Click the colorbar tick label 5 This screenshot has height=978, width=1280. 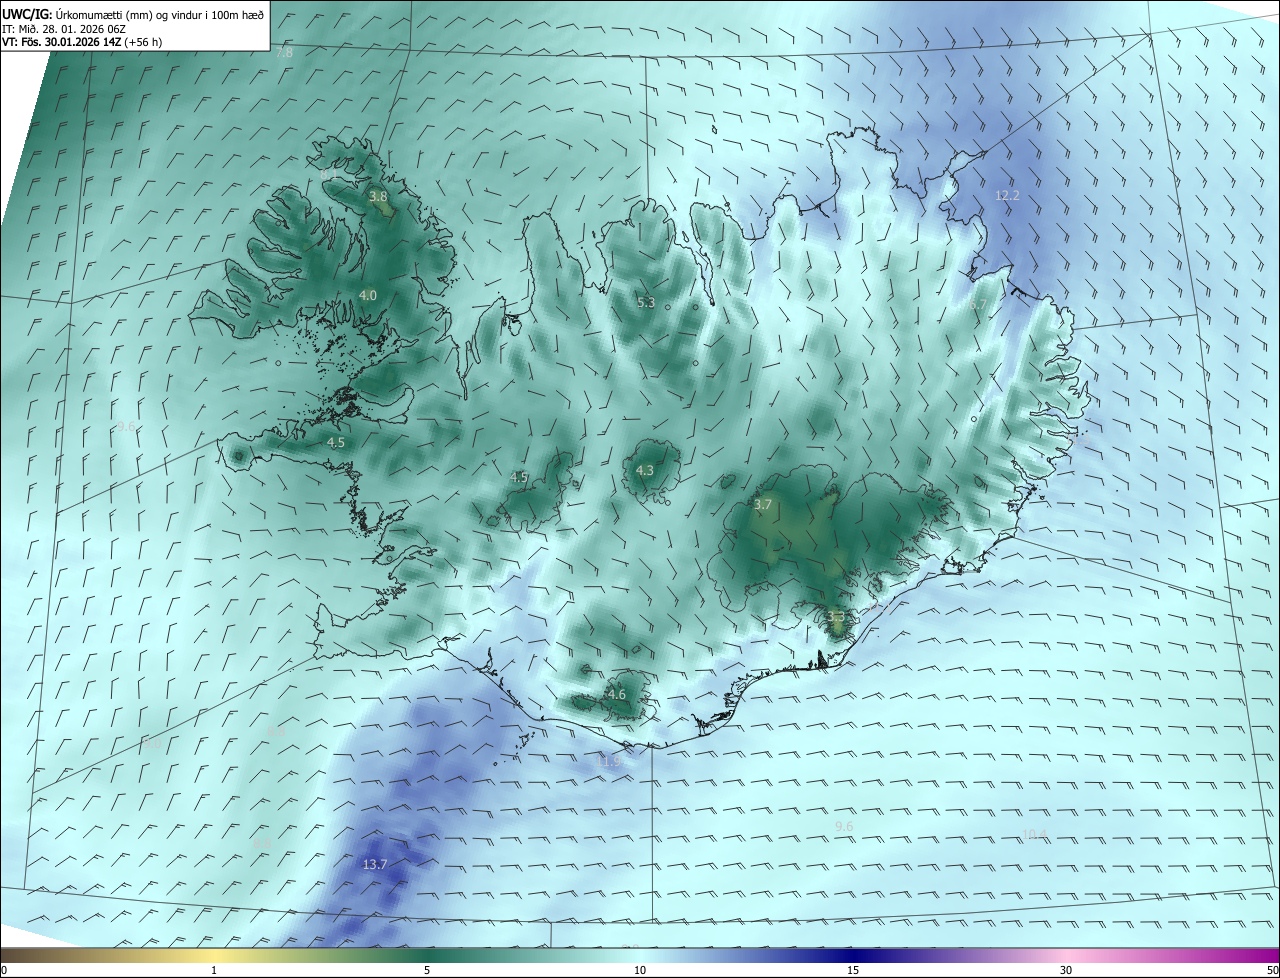[x=427, y=970]
